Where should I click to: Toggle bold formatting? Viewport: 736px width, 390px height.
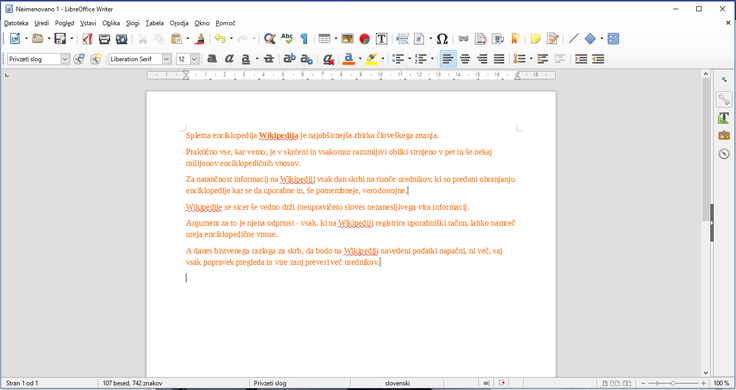point(212,59)
